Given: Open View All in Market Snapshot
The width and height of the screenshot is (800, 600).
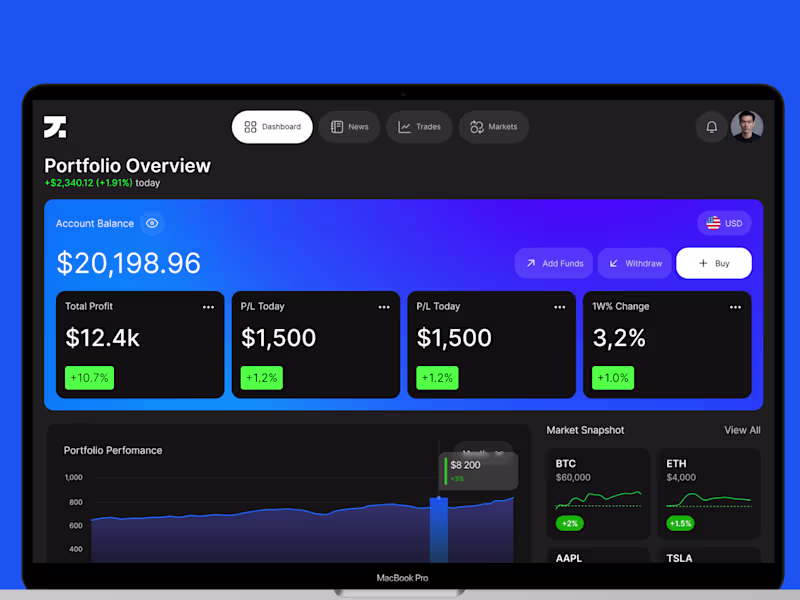Looking at the screenshot, I should pos(742,430).
